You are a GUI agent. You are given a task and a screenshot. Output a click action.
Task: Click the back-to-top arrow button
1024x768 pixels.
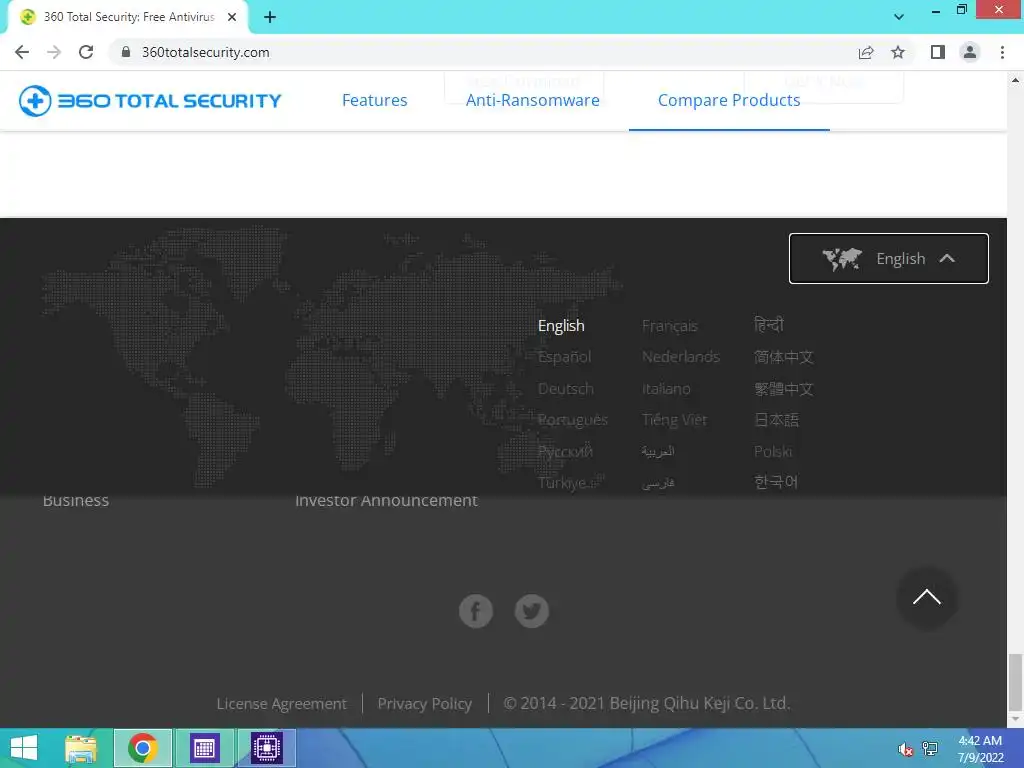927,598
